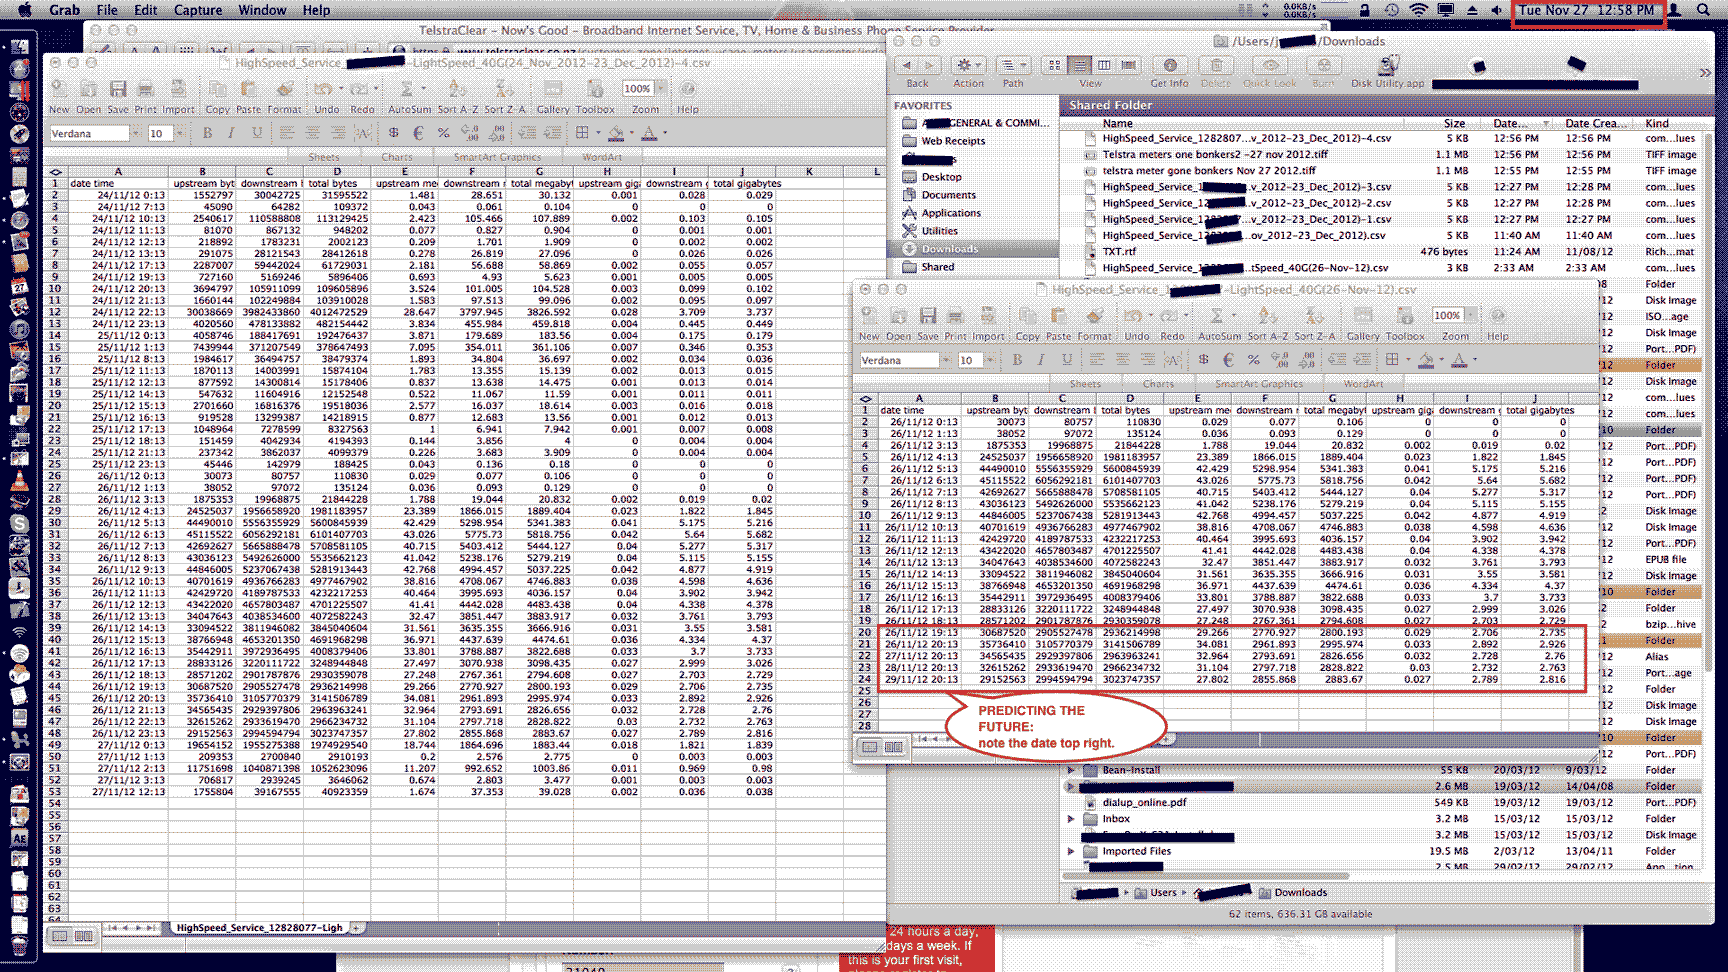The width and height of the screenshot is (1728, 972).
Task: Click Copy icon in 26-Nov spreadsheet toolbar
Action: tap(1028, 316)
